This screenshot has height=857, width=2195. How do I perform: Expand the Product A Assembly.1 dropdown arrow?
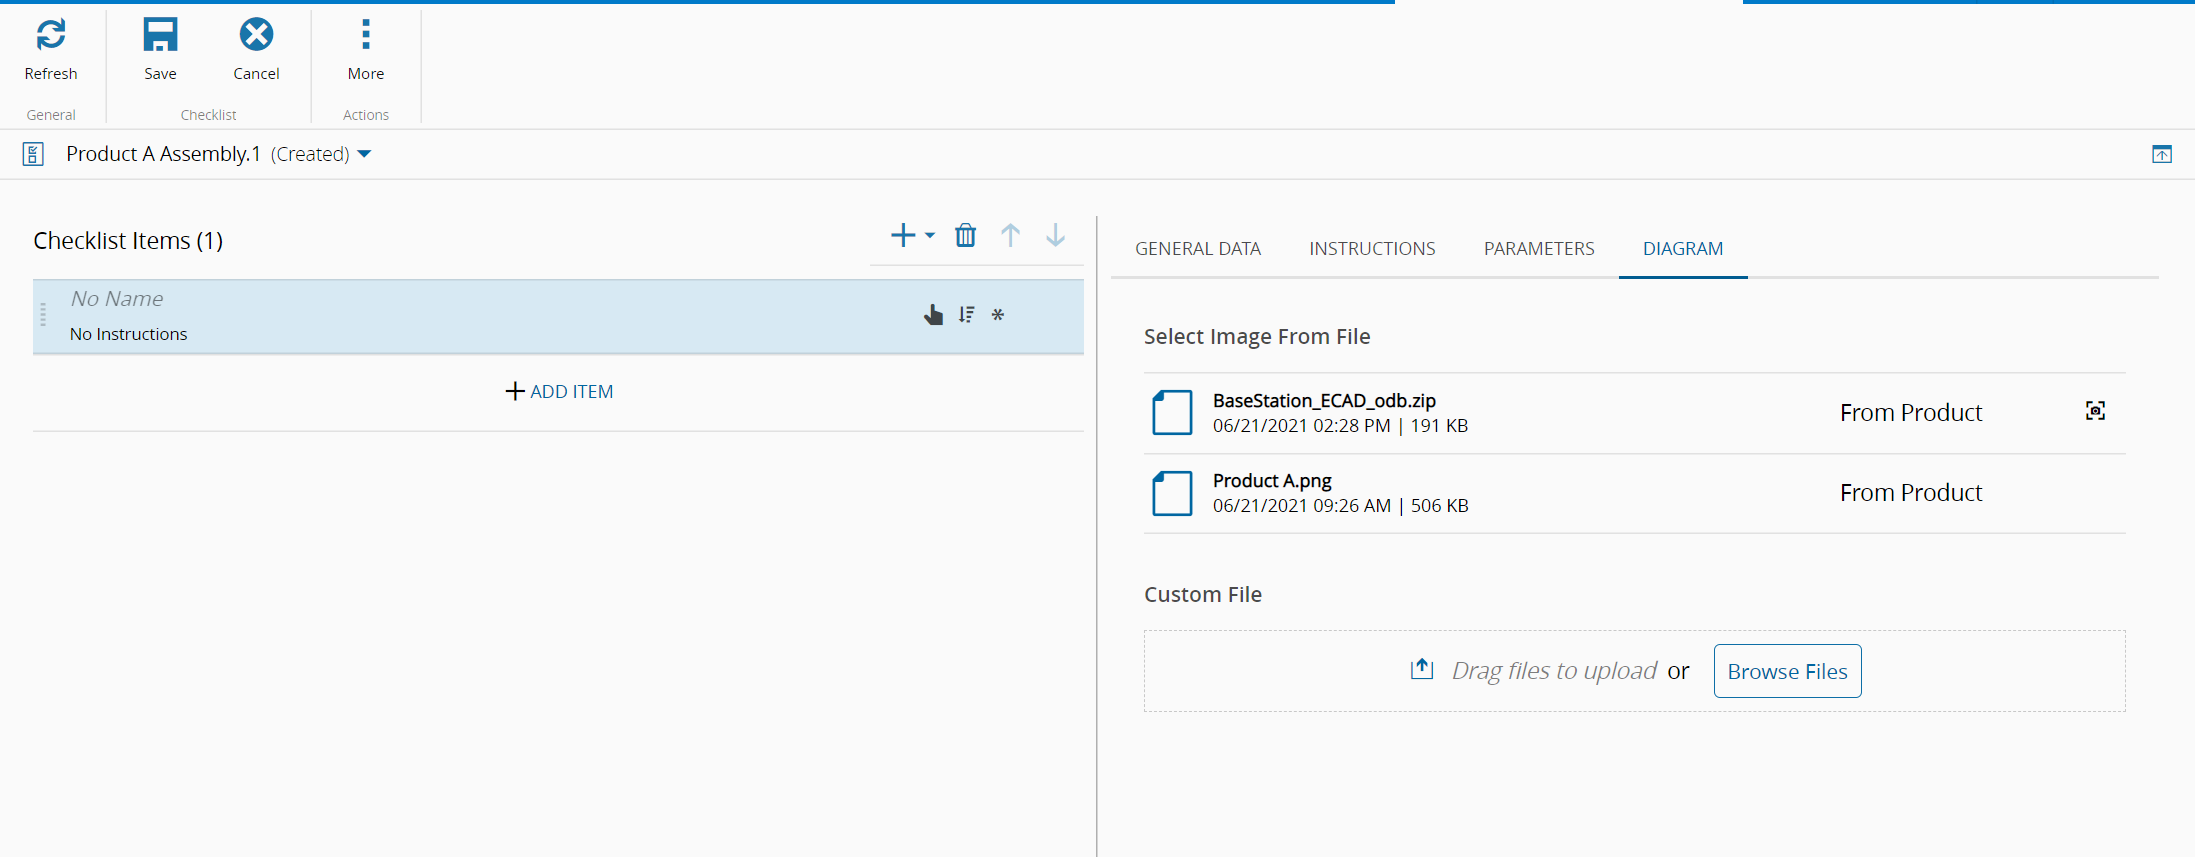pos(364,154)
